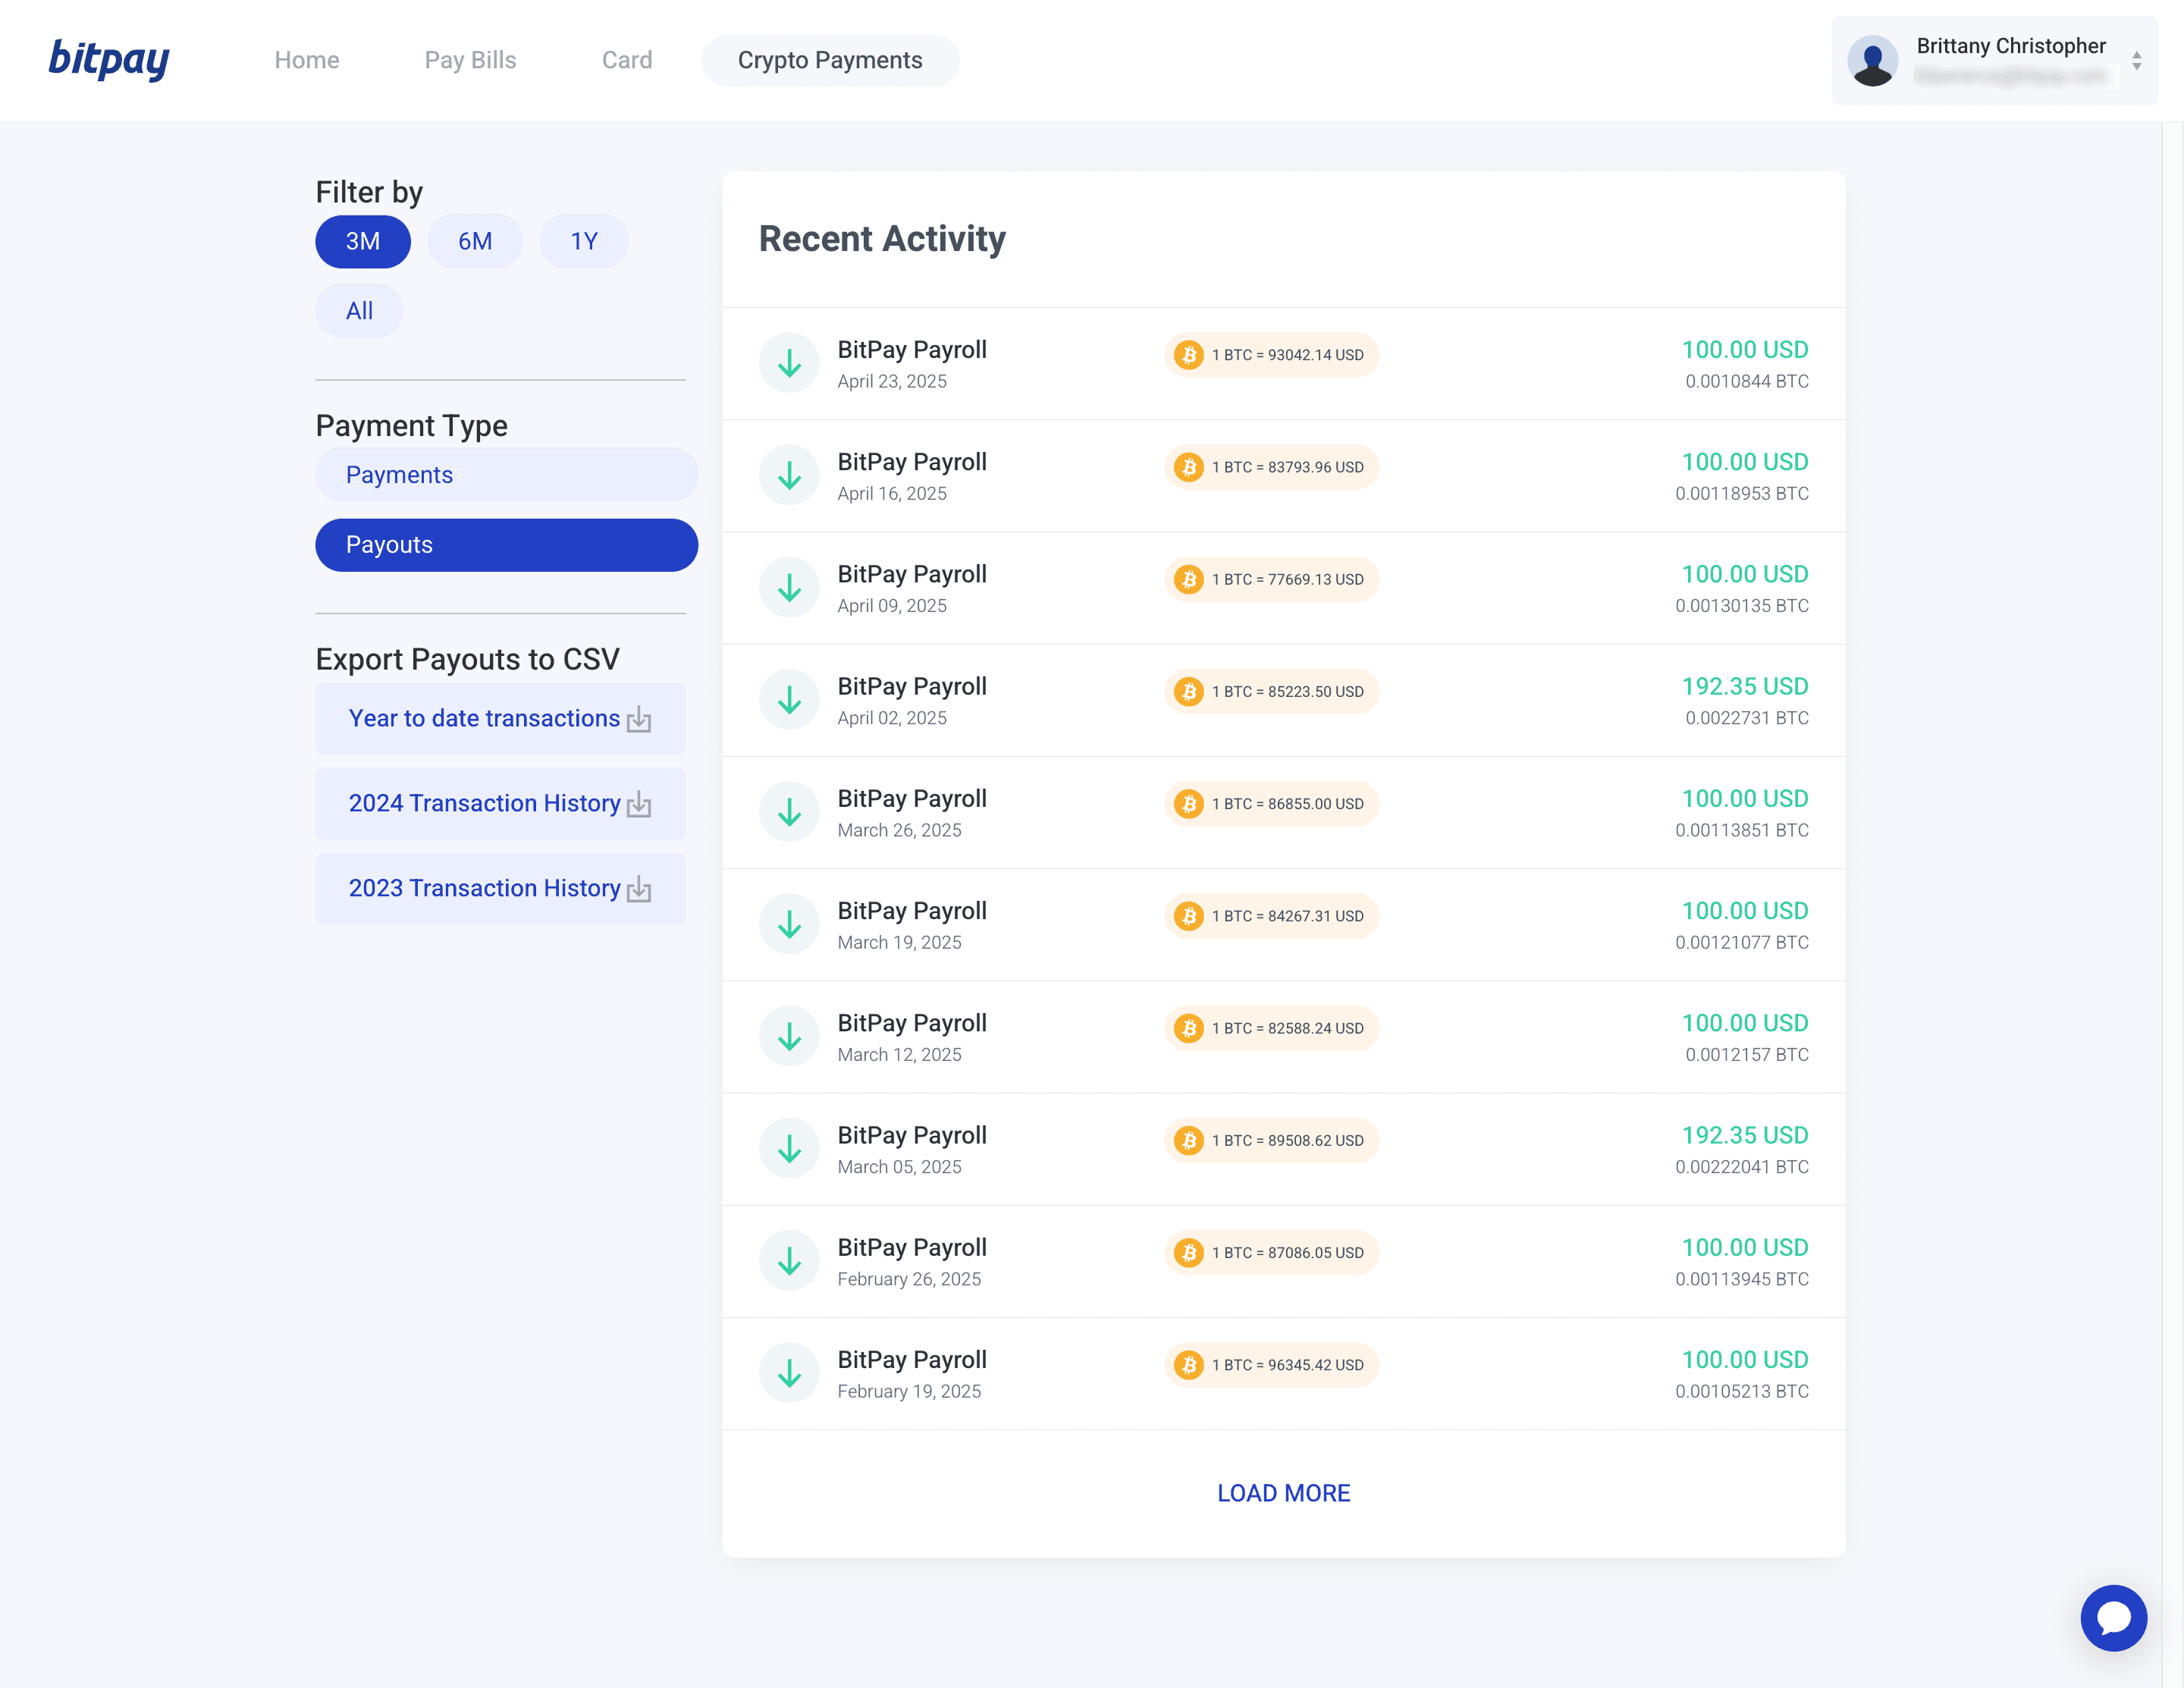Select the 3M time filter
2184x1688 pixels.
point(363,241)
